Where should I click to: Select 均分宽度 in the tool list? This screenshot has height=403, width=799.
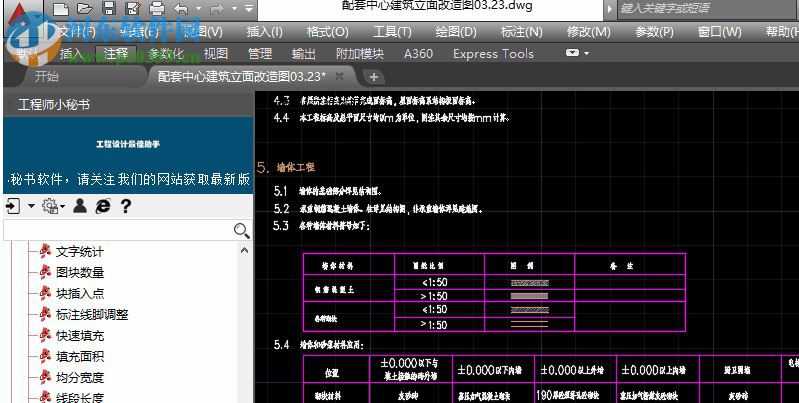tap(79, 378)
